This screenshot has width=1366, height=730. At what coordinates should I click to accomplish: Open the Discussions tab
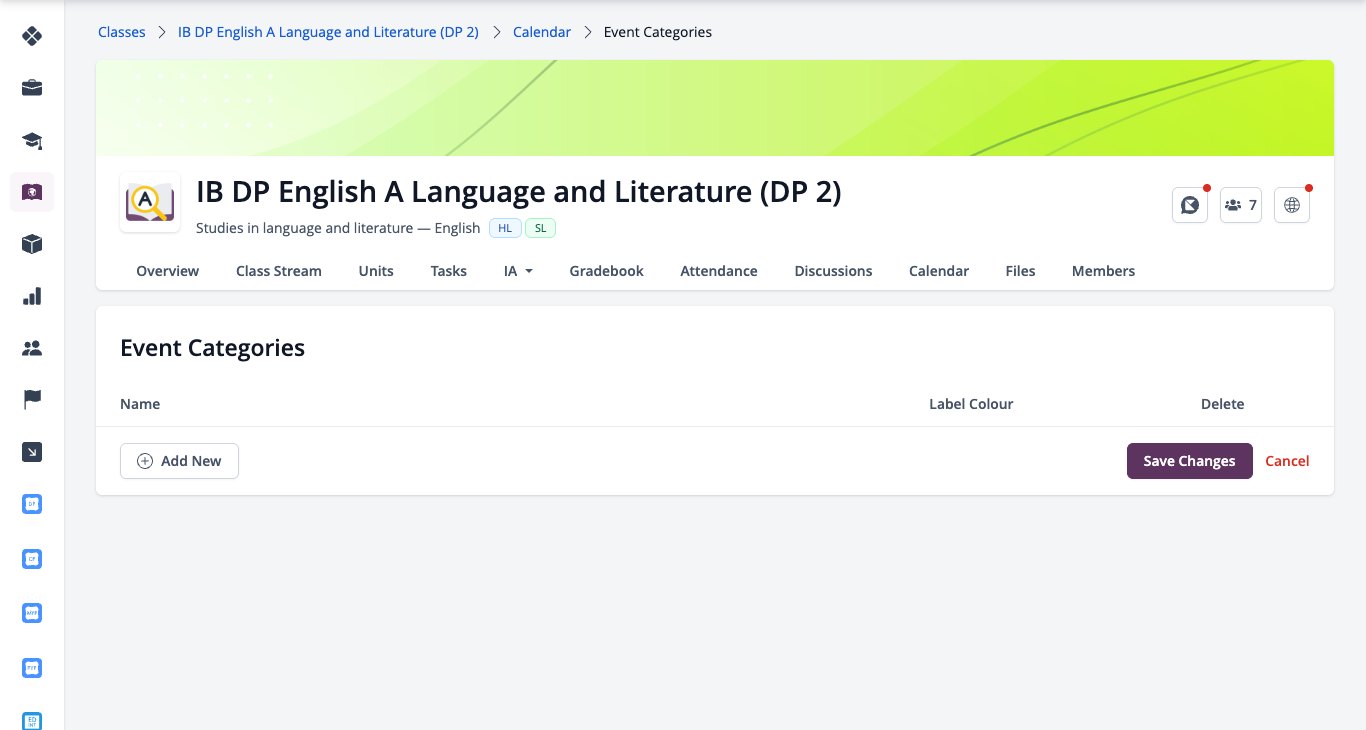833,271
